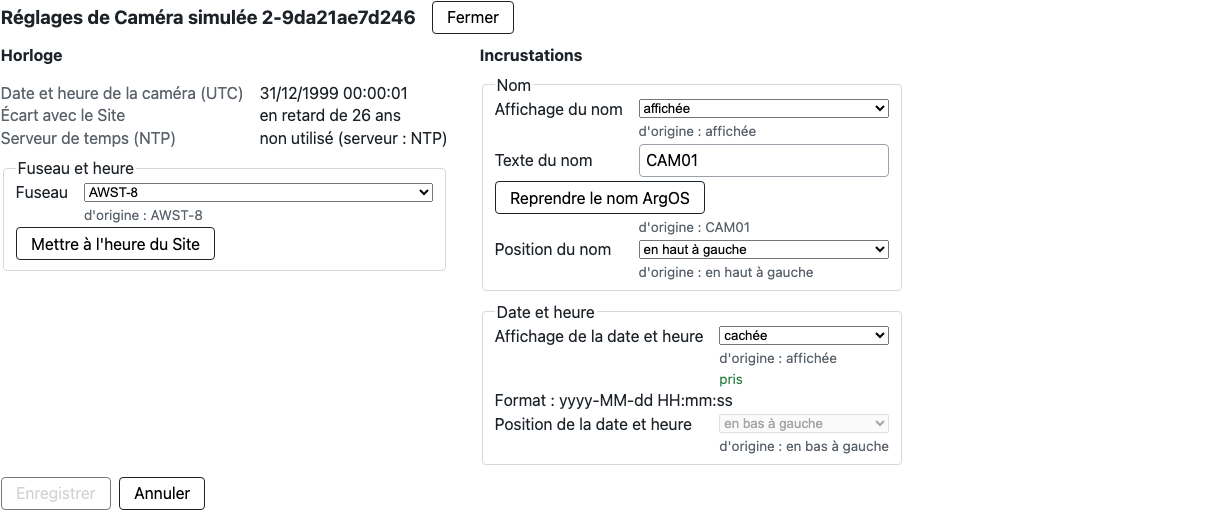
Task: Click 'd'origine : en haut à gauche' hint
Action: pyautogui.click(x=726, y=272)
